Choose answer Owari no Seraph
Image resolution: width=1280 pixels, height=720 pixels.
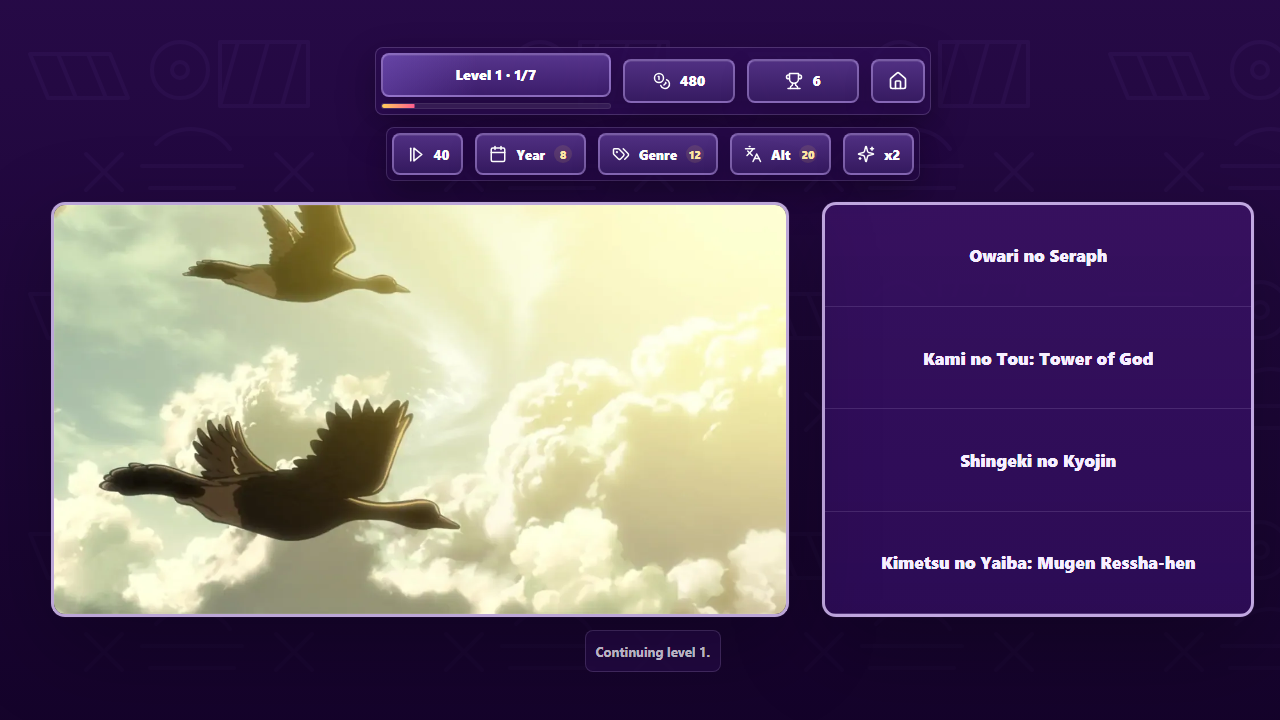[1038, 256]
